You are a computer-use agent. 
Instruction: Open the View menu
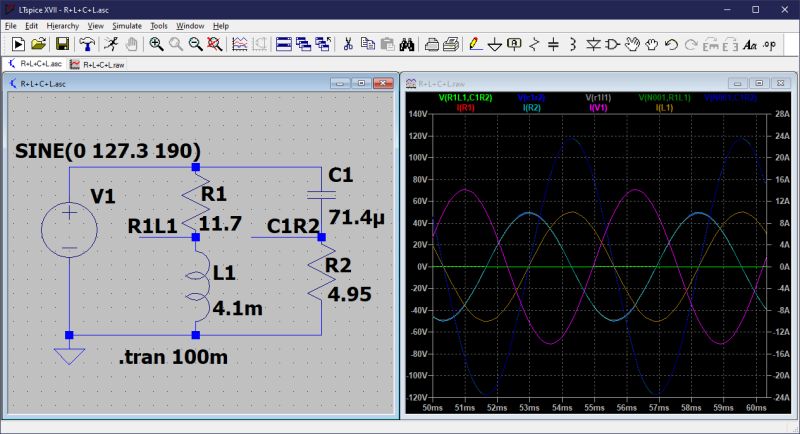coord(95,25)
